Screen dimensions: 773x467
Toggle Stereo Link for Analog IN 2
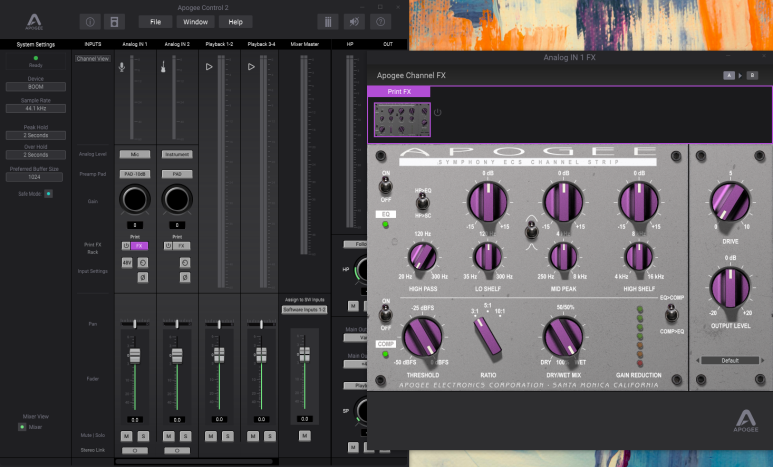pos(177,450)
